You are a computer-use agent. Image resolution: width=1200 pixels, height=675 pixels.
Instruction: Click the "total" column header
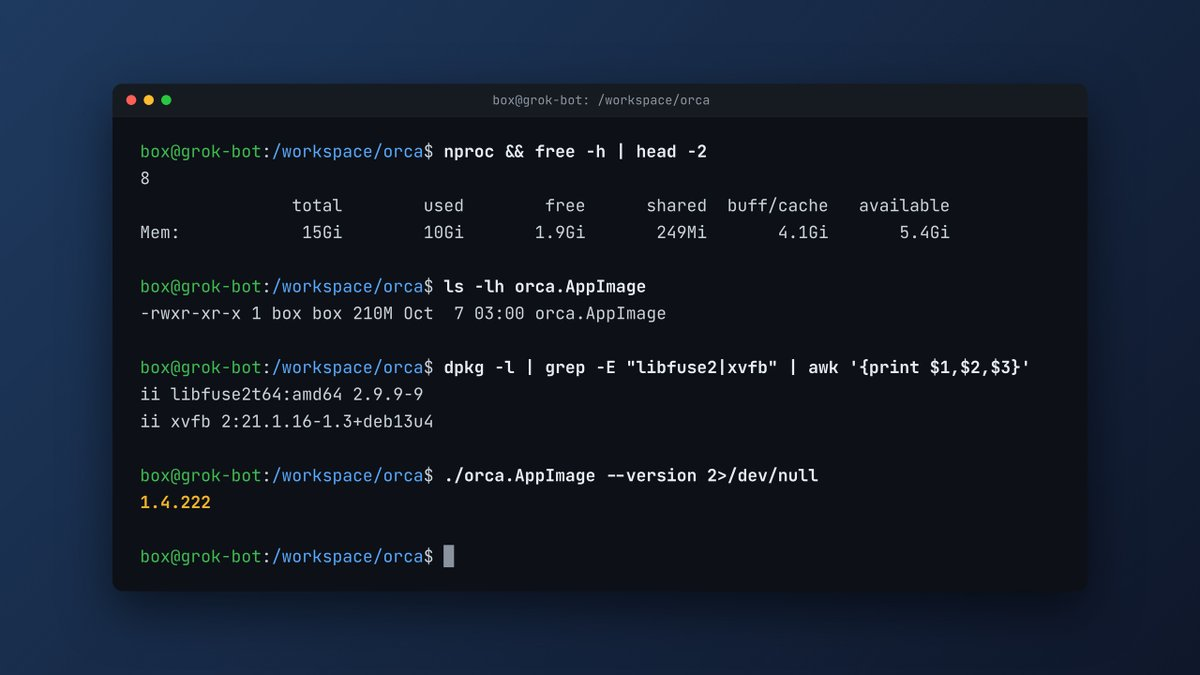tap(317, 206)
